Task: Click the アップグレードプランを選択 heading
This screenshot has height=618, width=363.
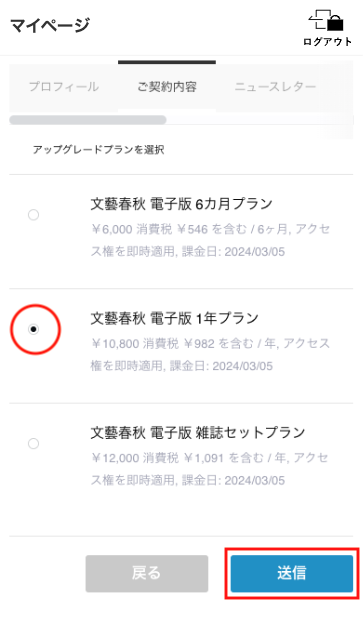Action: click(x=99, y=150)
